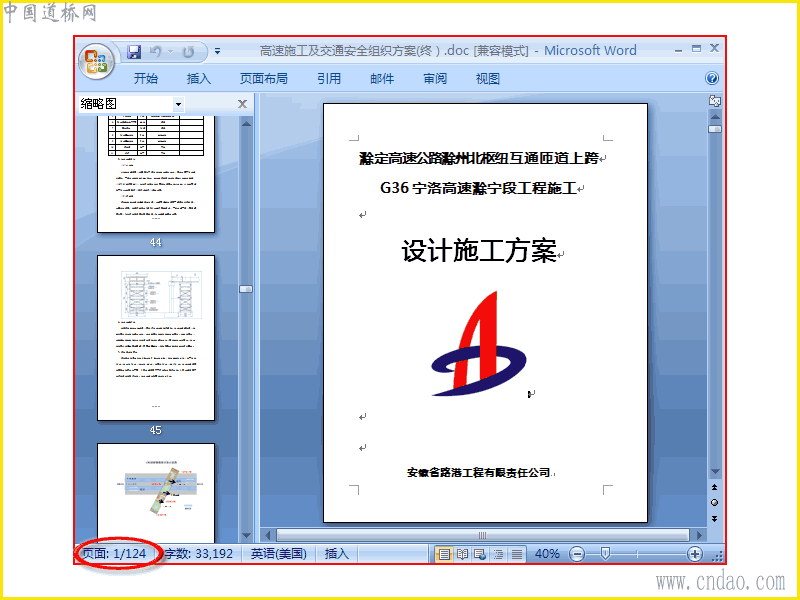The height and width of the screenshot is (600, 800).
Task: Toggle the ruler icon above vertical scrollbar
Action: tap(715, 101)
